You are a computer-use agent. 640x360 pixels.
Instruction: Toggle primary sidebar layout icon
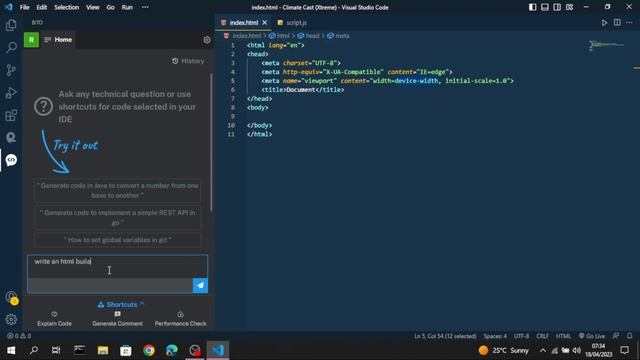click(x=532, y=7)
